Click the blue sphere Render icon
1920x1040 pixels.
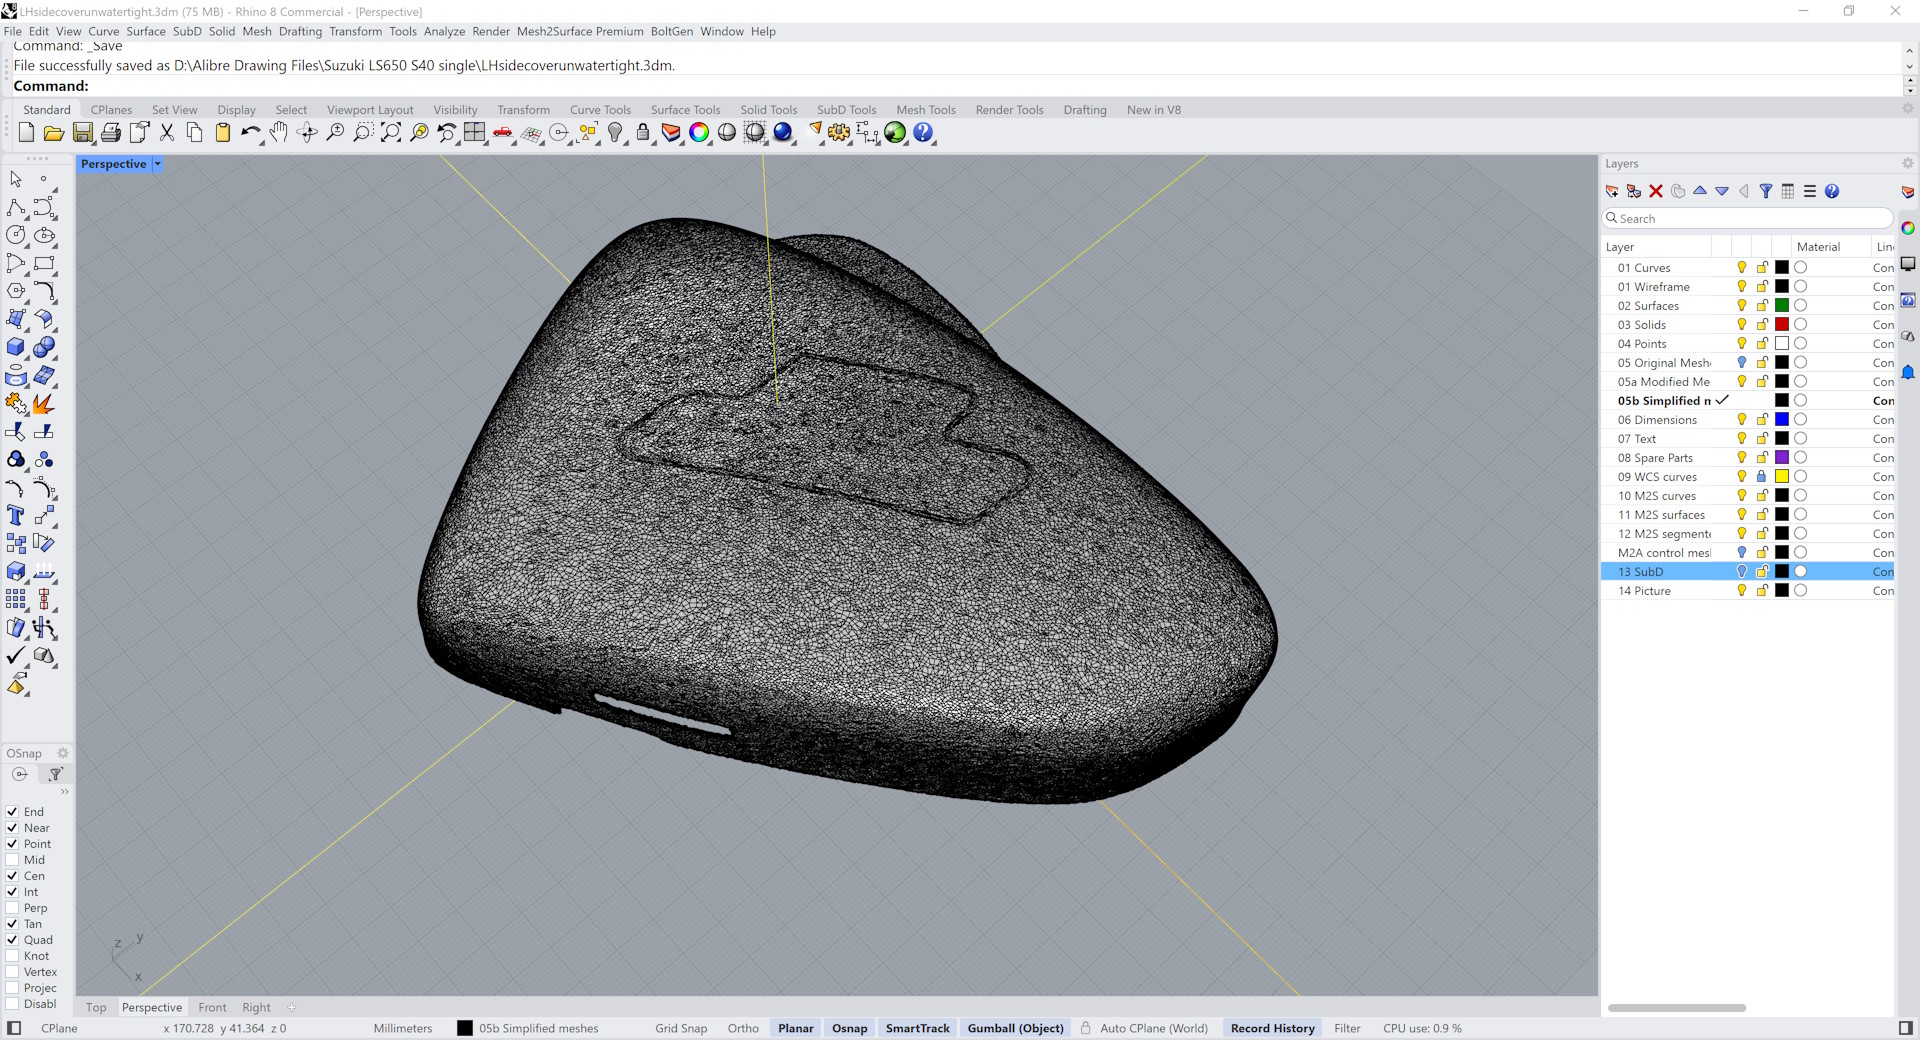(x=783, y=133)
